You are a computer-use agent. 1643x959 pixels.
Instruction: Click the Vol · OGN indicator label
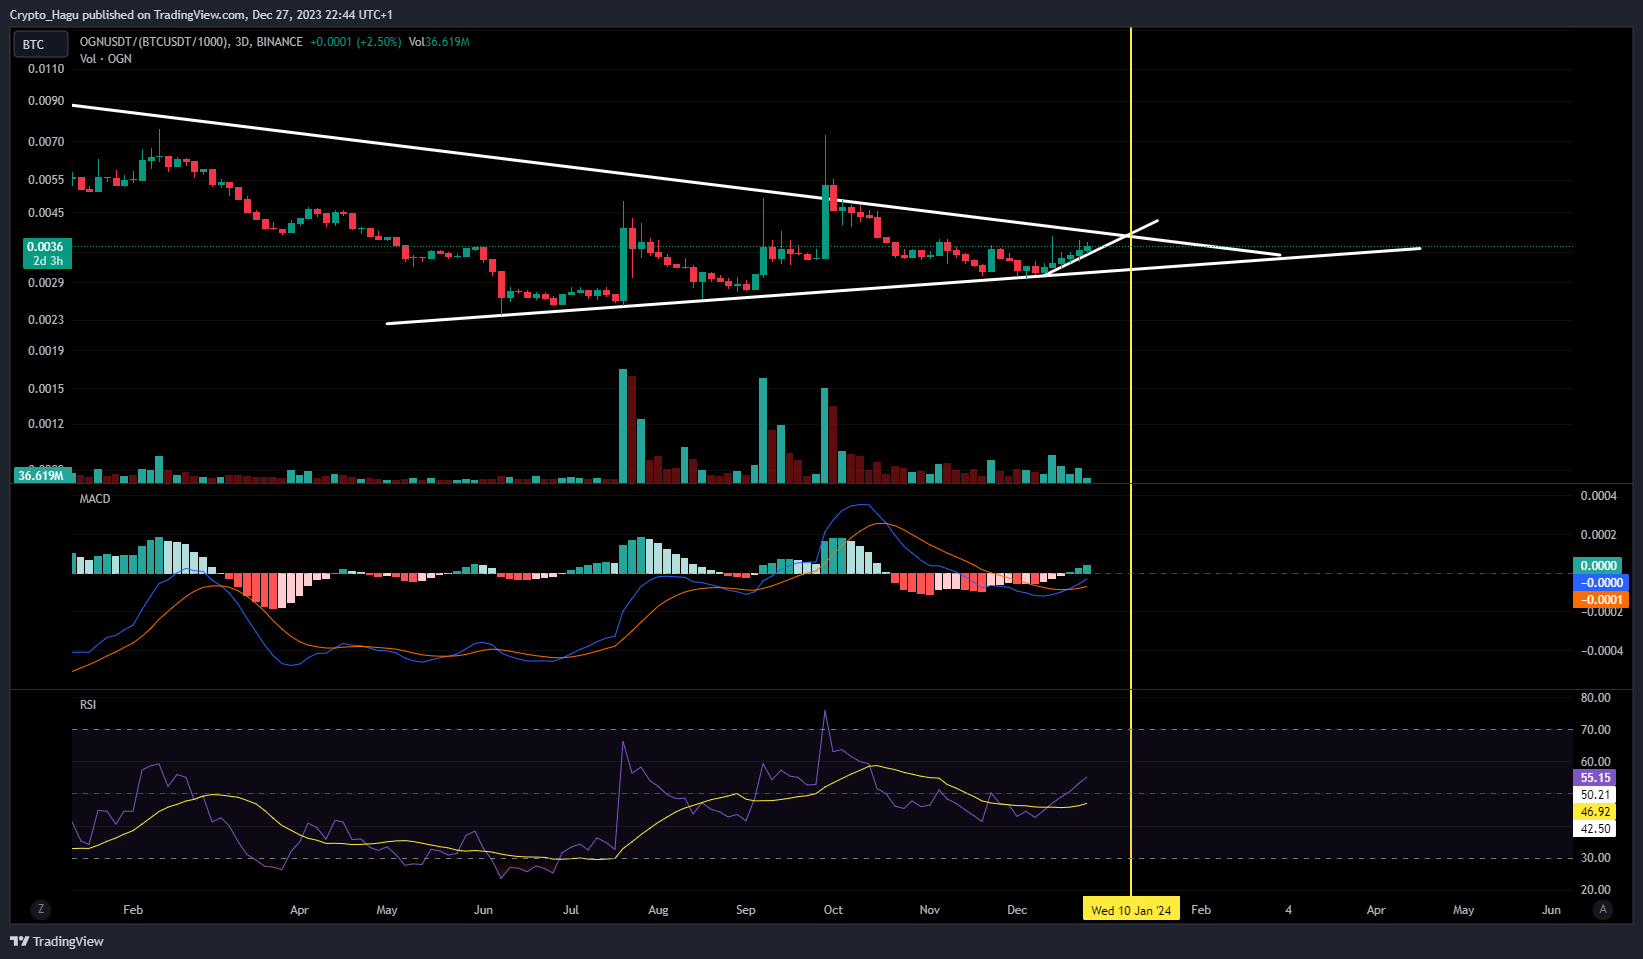(106, 59)
